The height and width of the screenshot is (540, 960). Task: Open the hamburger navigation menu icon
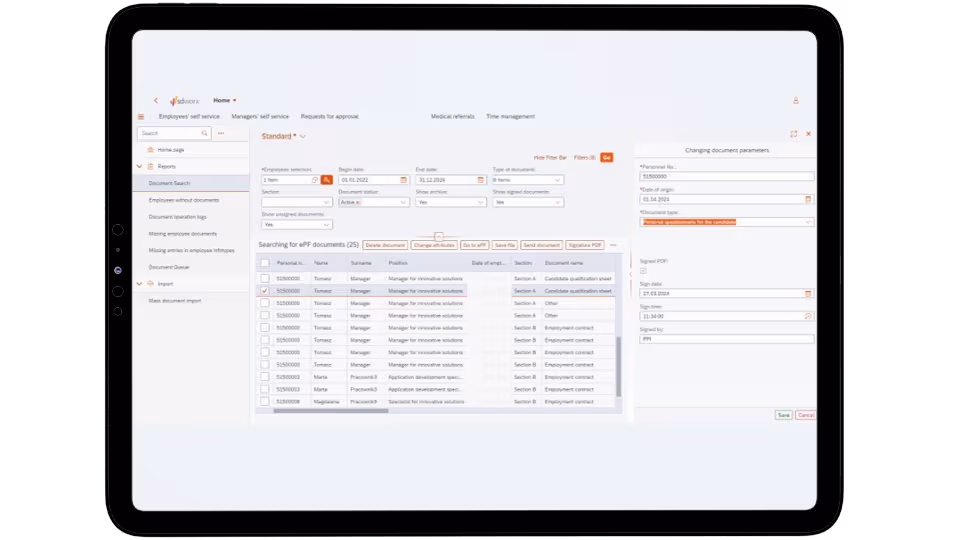[141, 116]
